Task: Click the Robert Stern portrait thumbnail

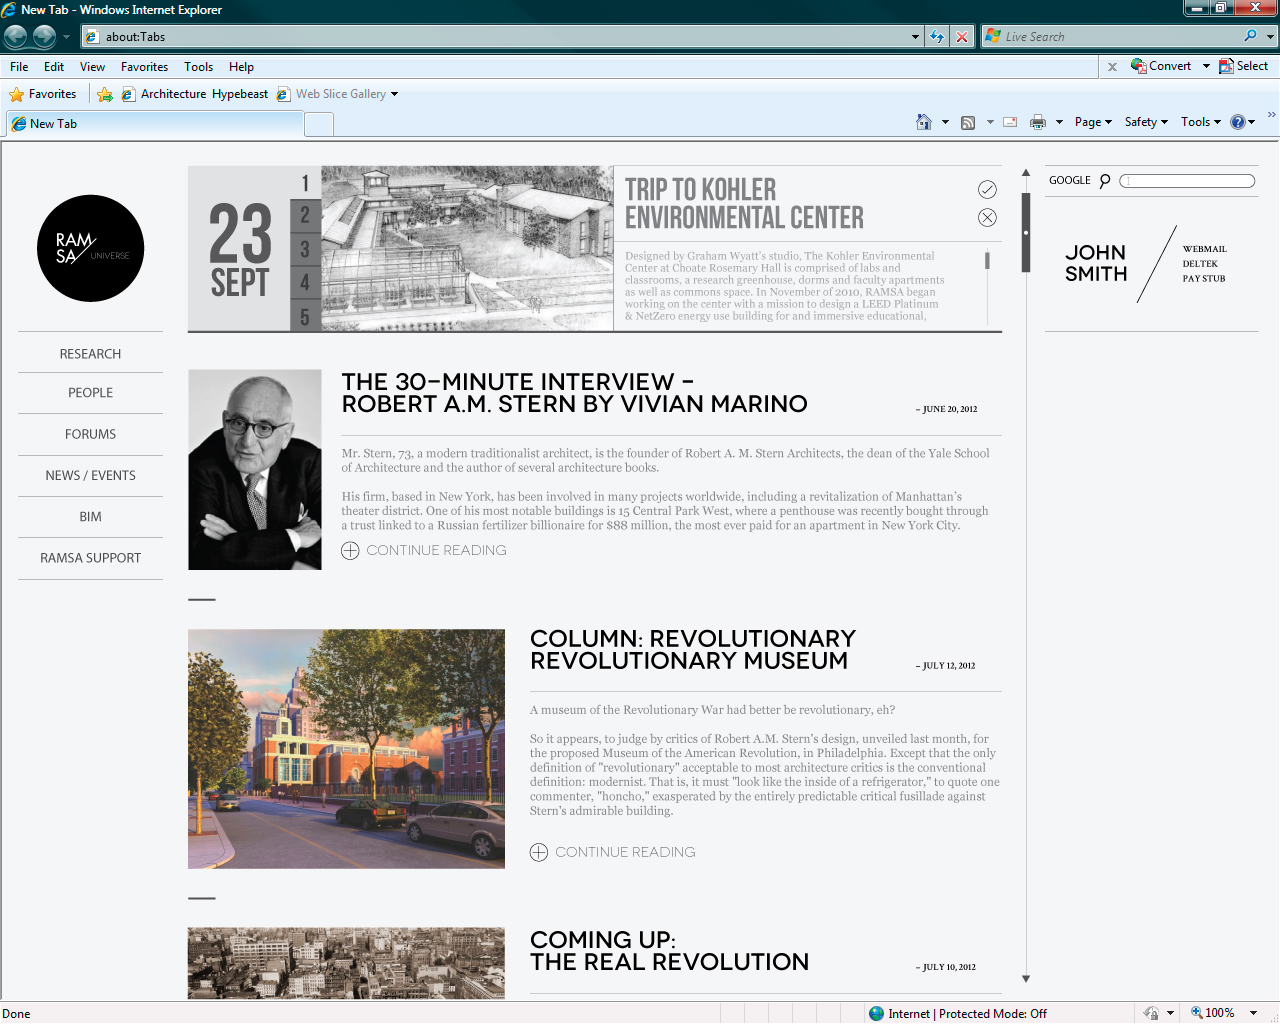Action: coord(255,470)
